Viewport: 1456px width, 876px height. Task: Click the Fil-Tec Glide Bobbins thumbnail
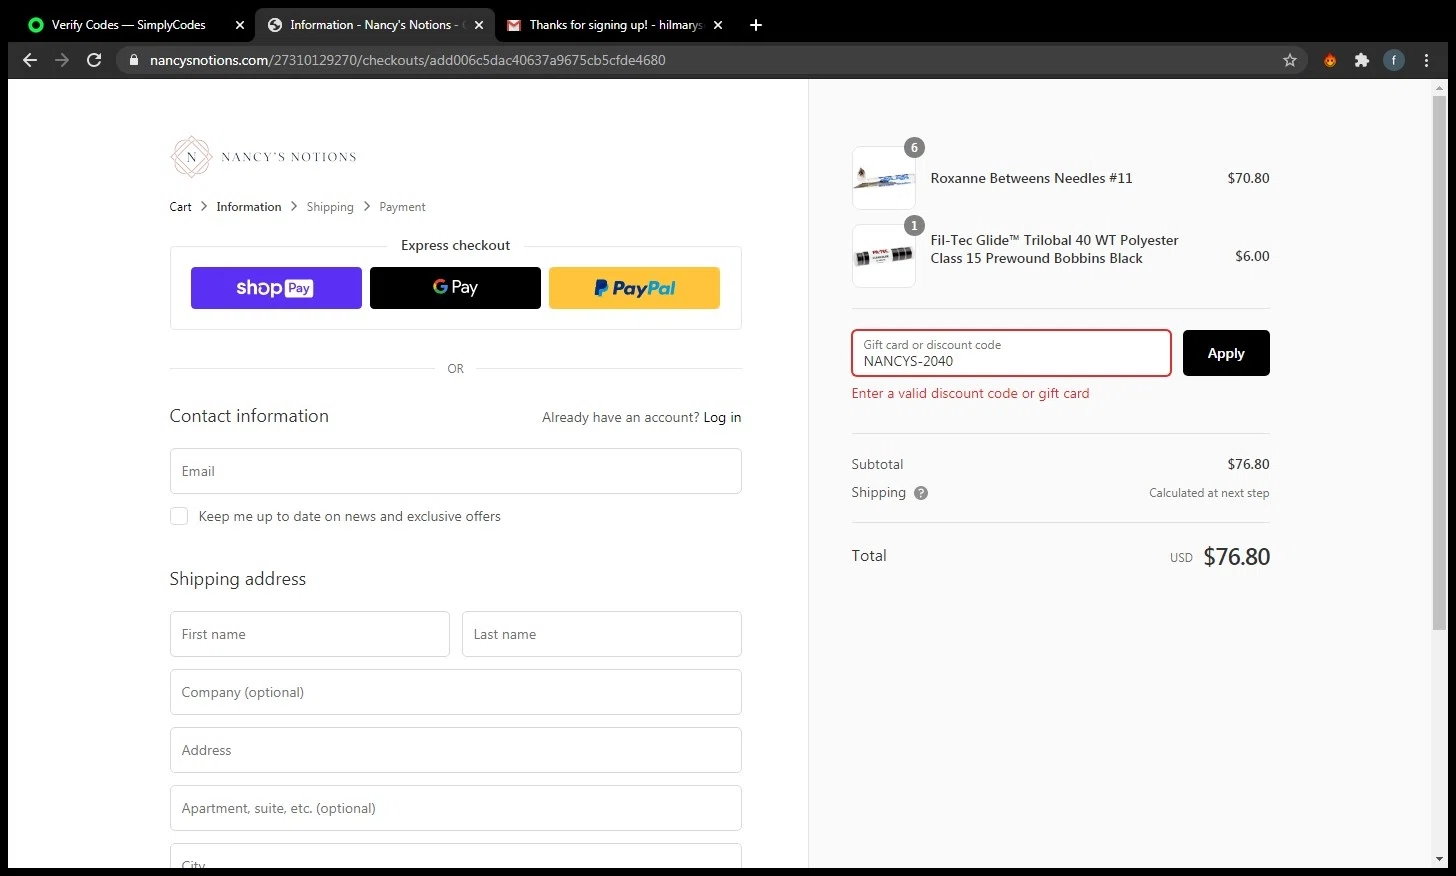[x=884, y=256]
